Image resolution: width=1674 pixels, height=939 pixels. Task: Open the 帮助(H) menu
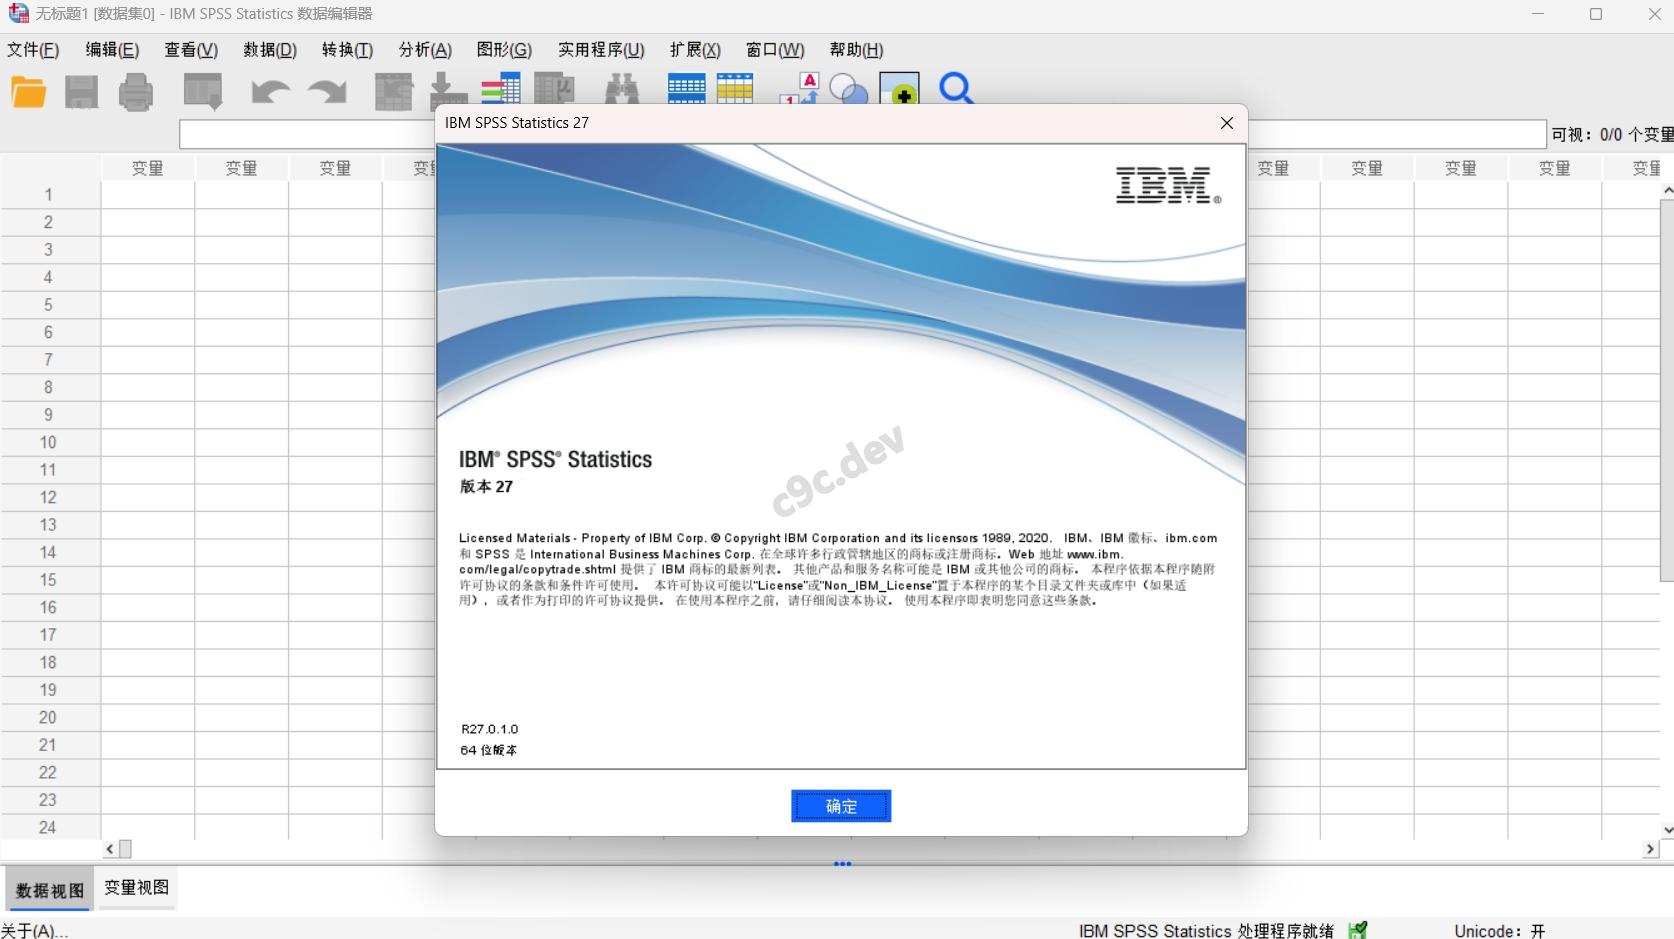pyautogui.click(x=856, y=50)
